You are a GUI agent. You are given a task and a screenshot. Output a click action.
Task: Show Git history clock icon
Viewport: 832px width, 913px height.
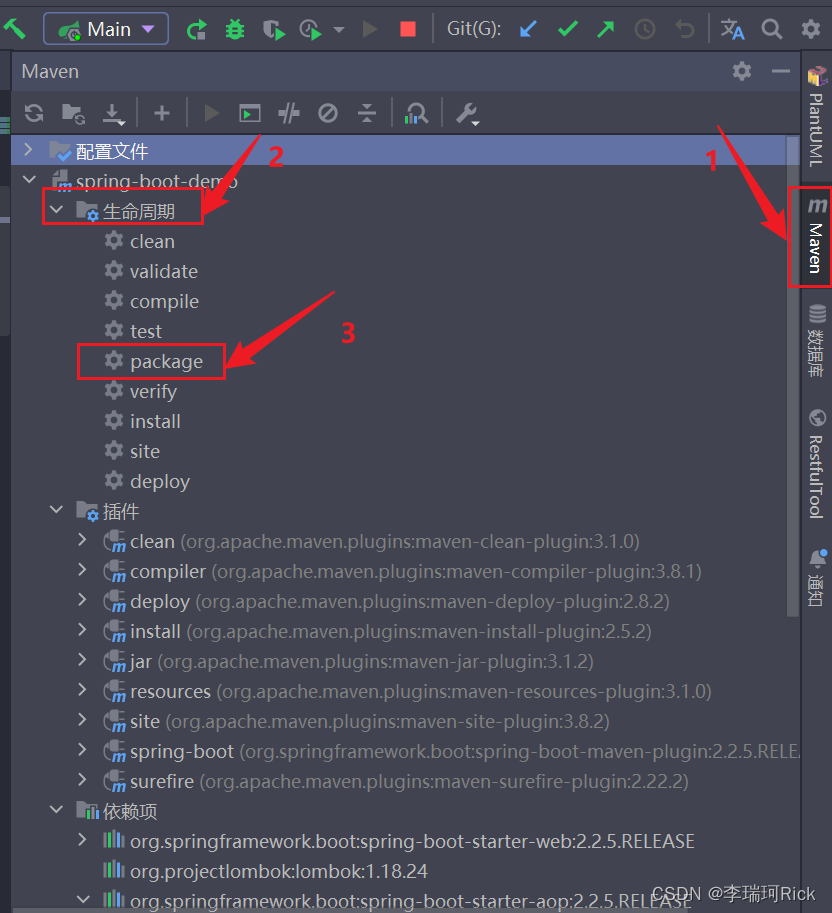pyautogui.click(x=645, y=29)
